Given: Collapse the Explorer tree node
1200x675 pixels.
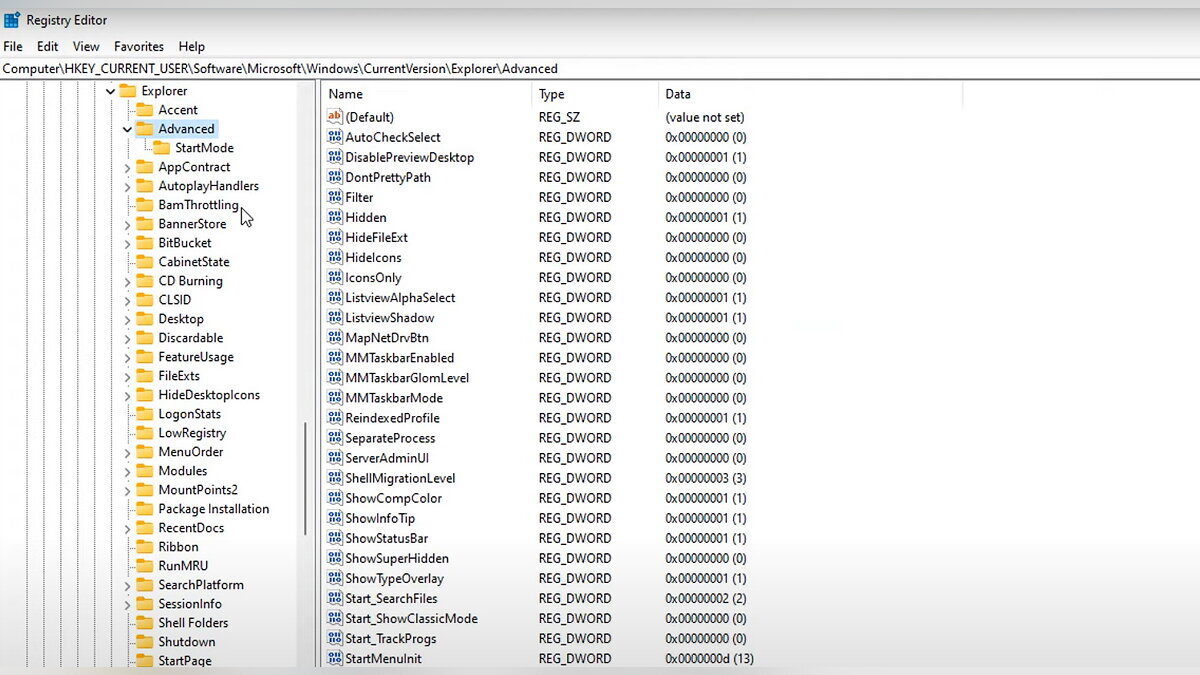Looking at the screenshot, I should click(x=109, y=90).
